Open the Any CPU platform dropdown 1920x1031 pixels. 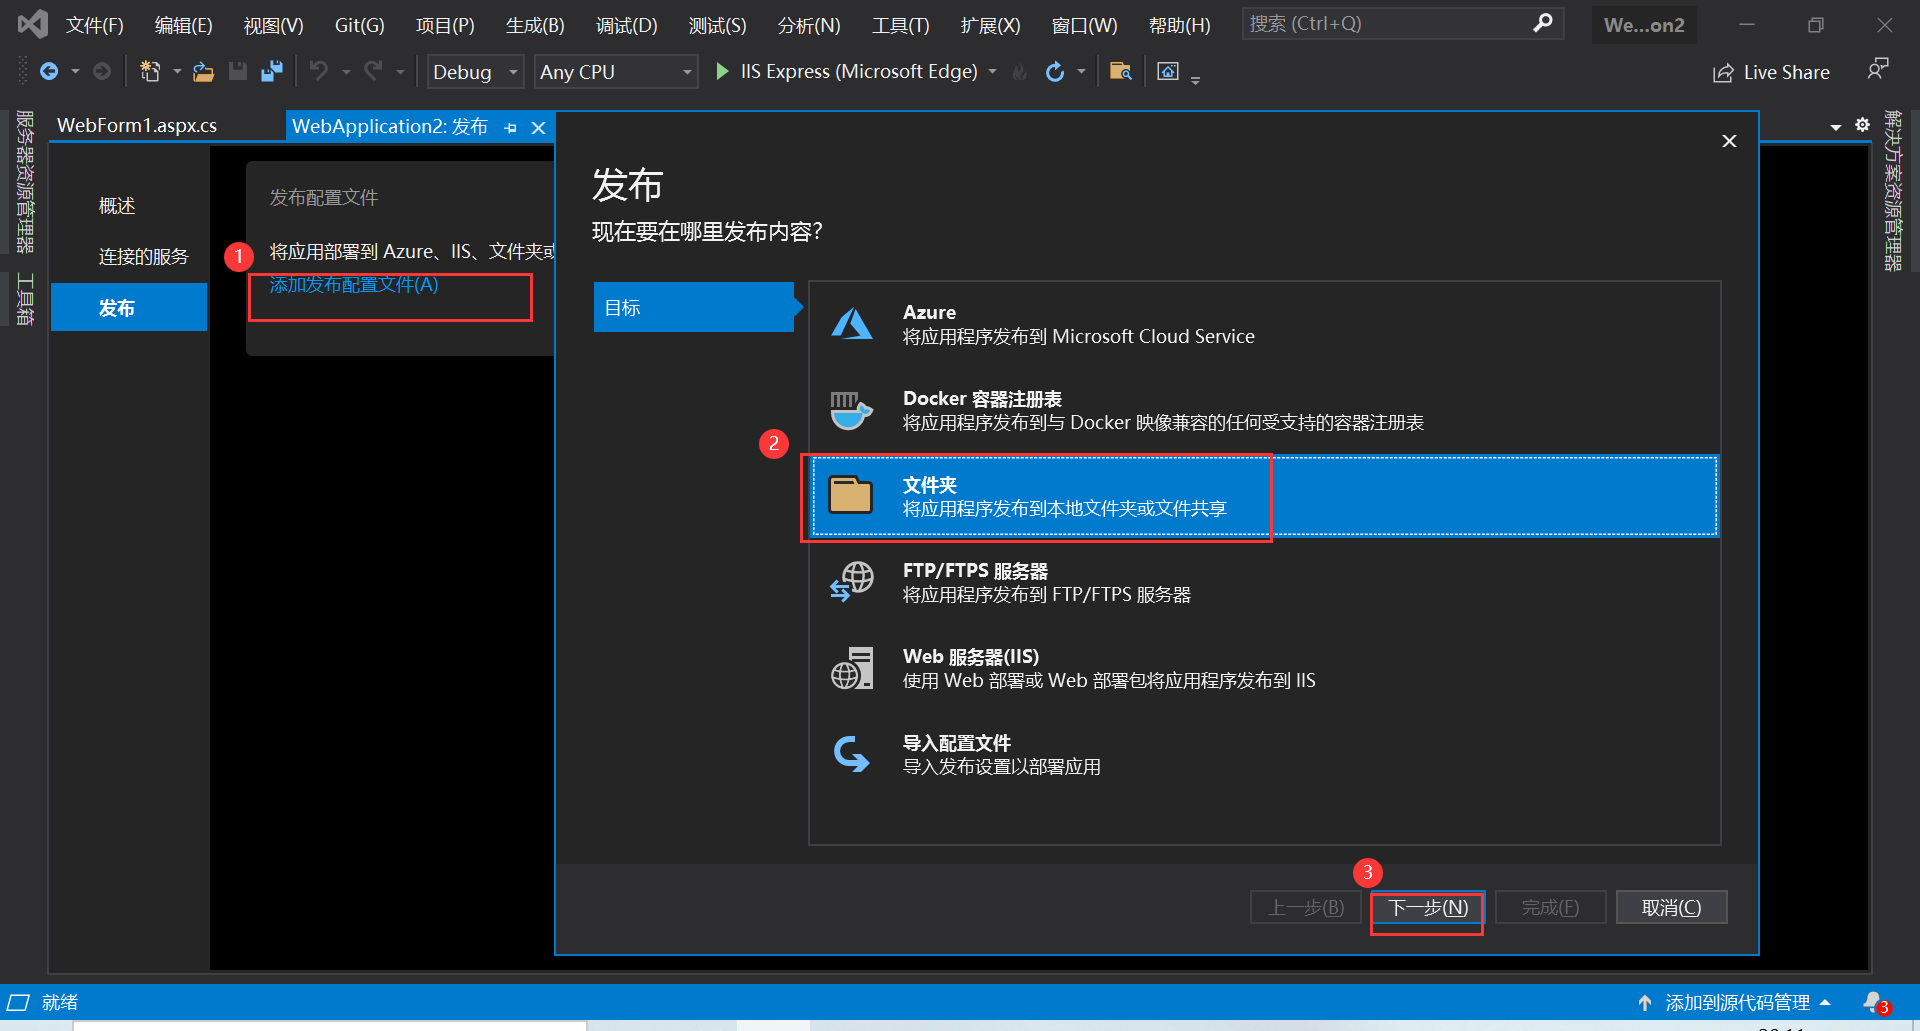click(686, 71)
